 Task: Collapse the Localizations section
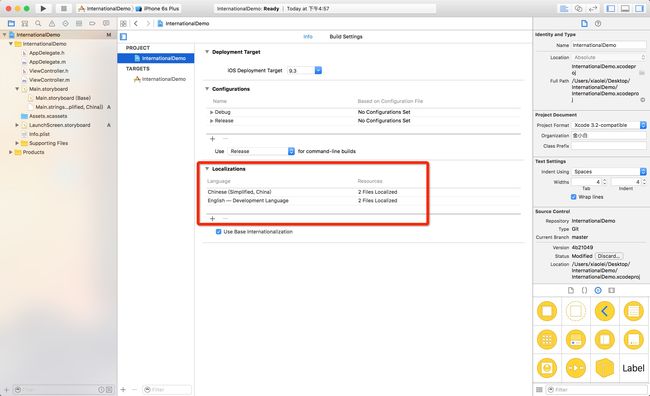(207, 169)
